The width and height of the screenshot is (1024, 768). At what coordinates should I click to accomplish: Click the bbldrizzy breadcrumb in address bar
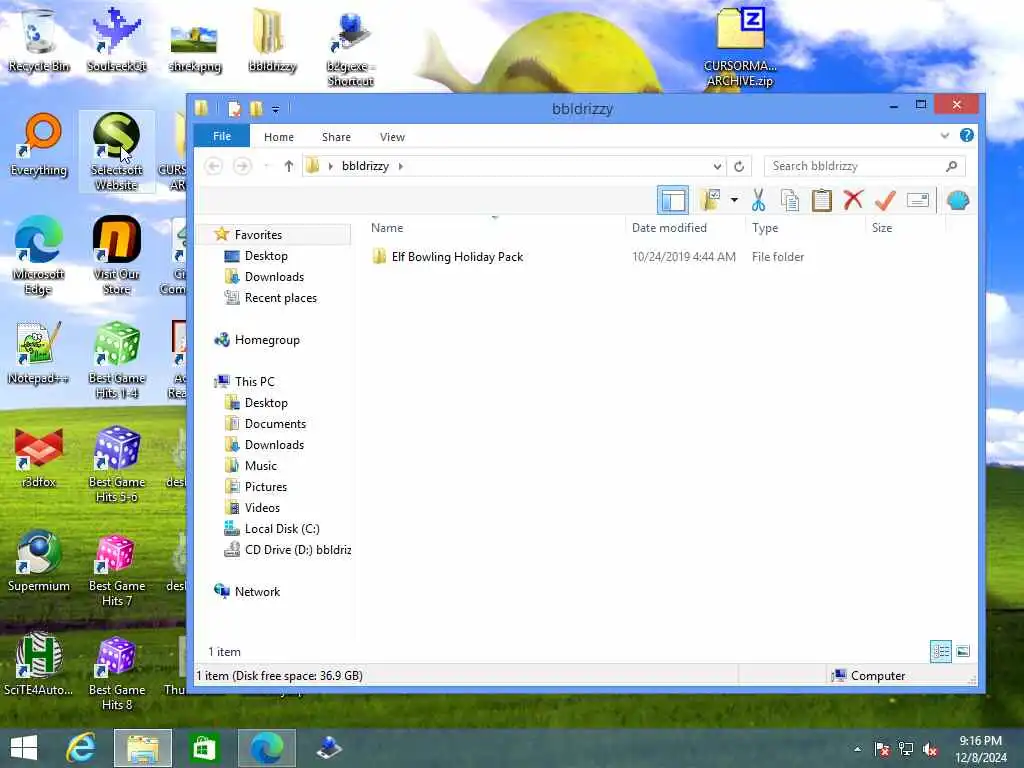click(365, 166)
